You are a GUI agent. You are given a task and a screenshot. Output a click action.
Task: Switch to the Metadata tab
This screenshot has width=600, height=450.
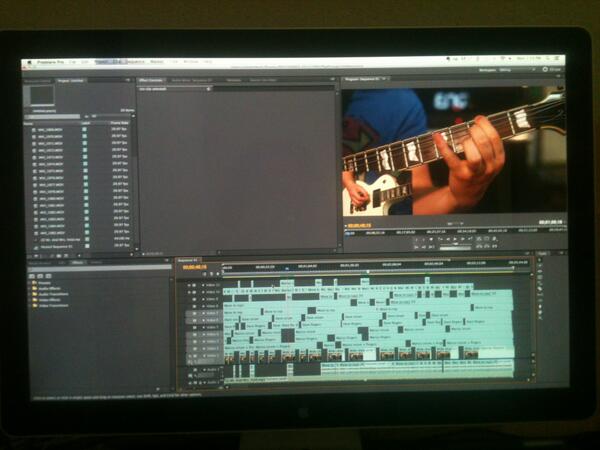click(234, 81)
